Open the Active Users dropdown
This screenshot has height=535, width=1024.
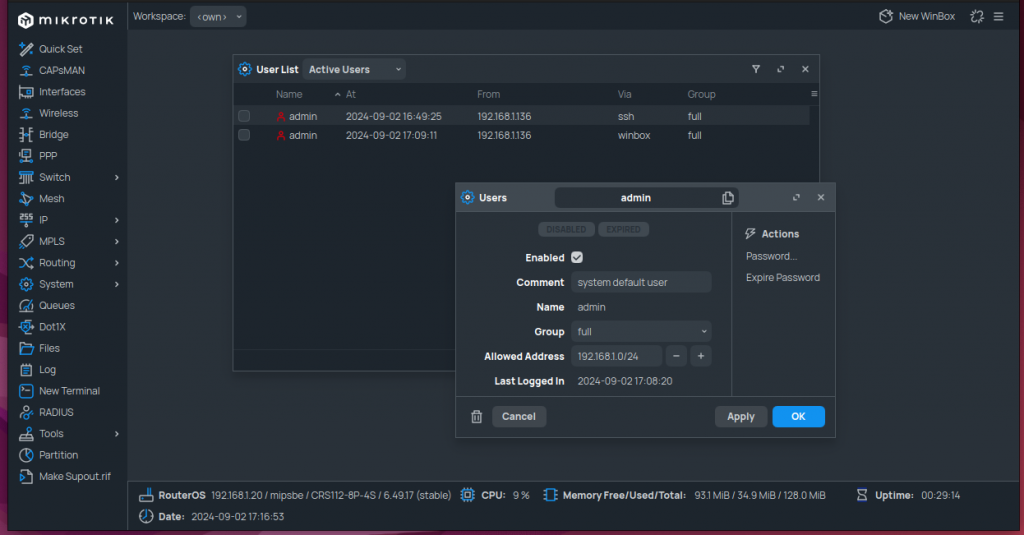point(354,69)
